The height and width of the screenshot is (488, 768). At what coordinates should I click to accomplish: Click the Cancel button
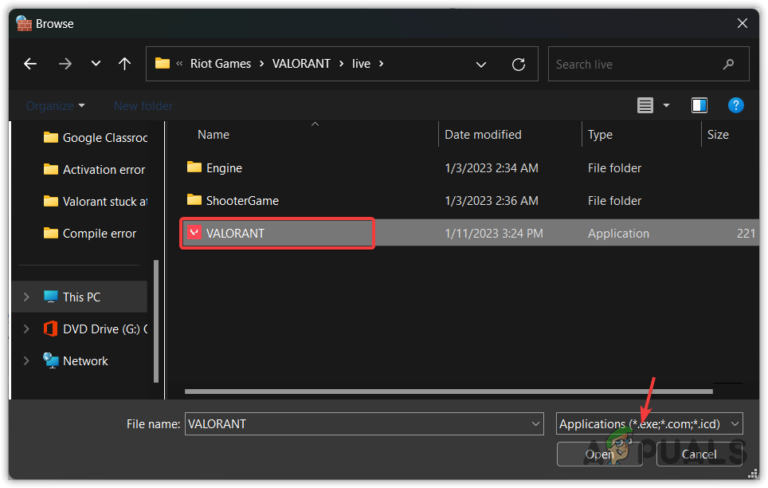point(699,454)
